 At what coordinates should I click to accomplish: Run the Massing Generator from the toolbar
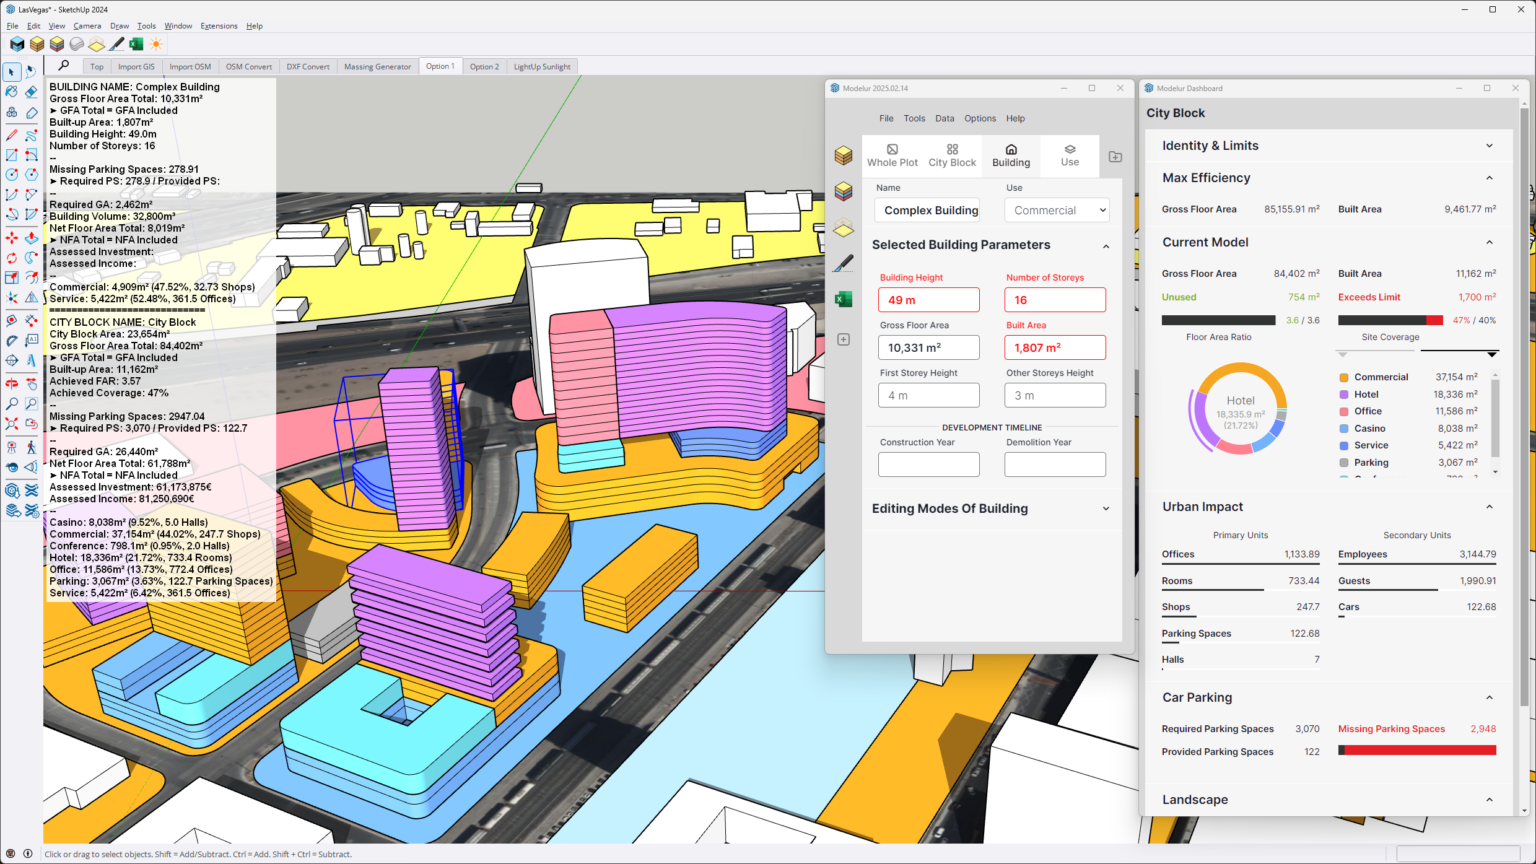click(377, 66)
